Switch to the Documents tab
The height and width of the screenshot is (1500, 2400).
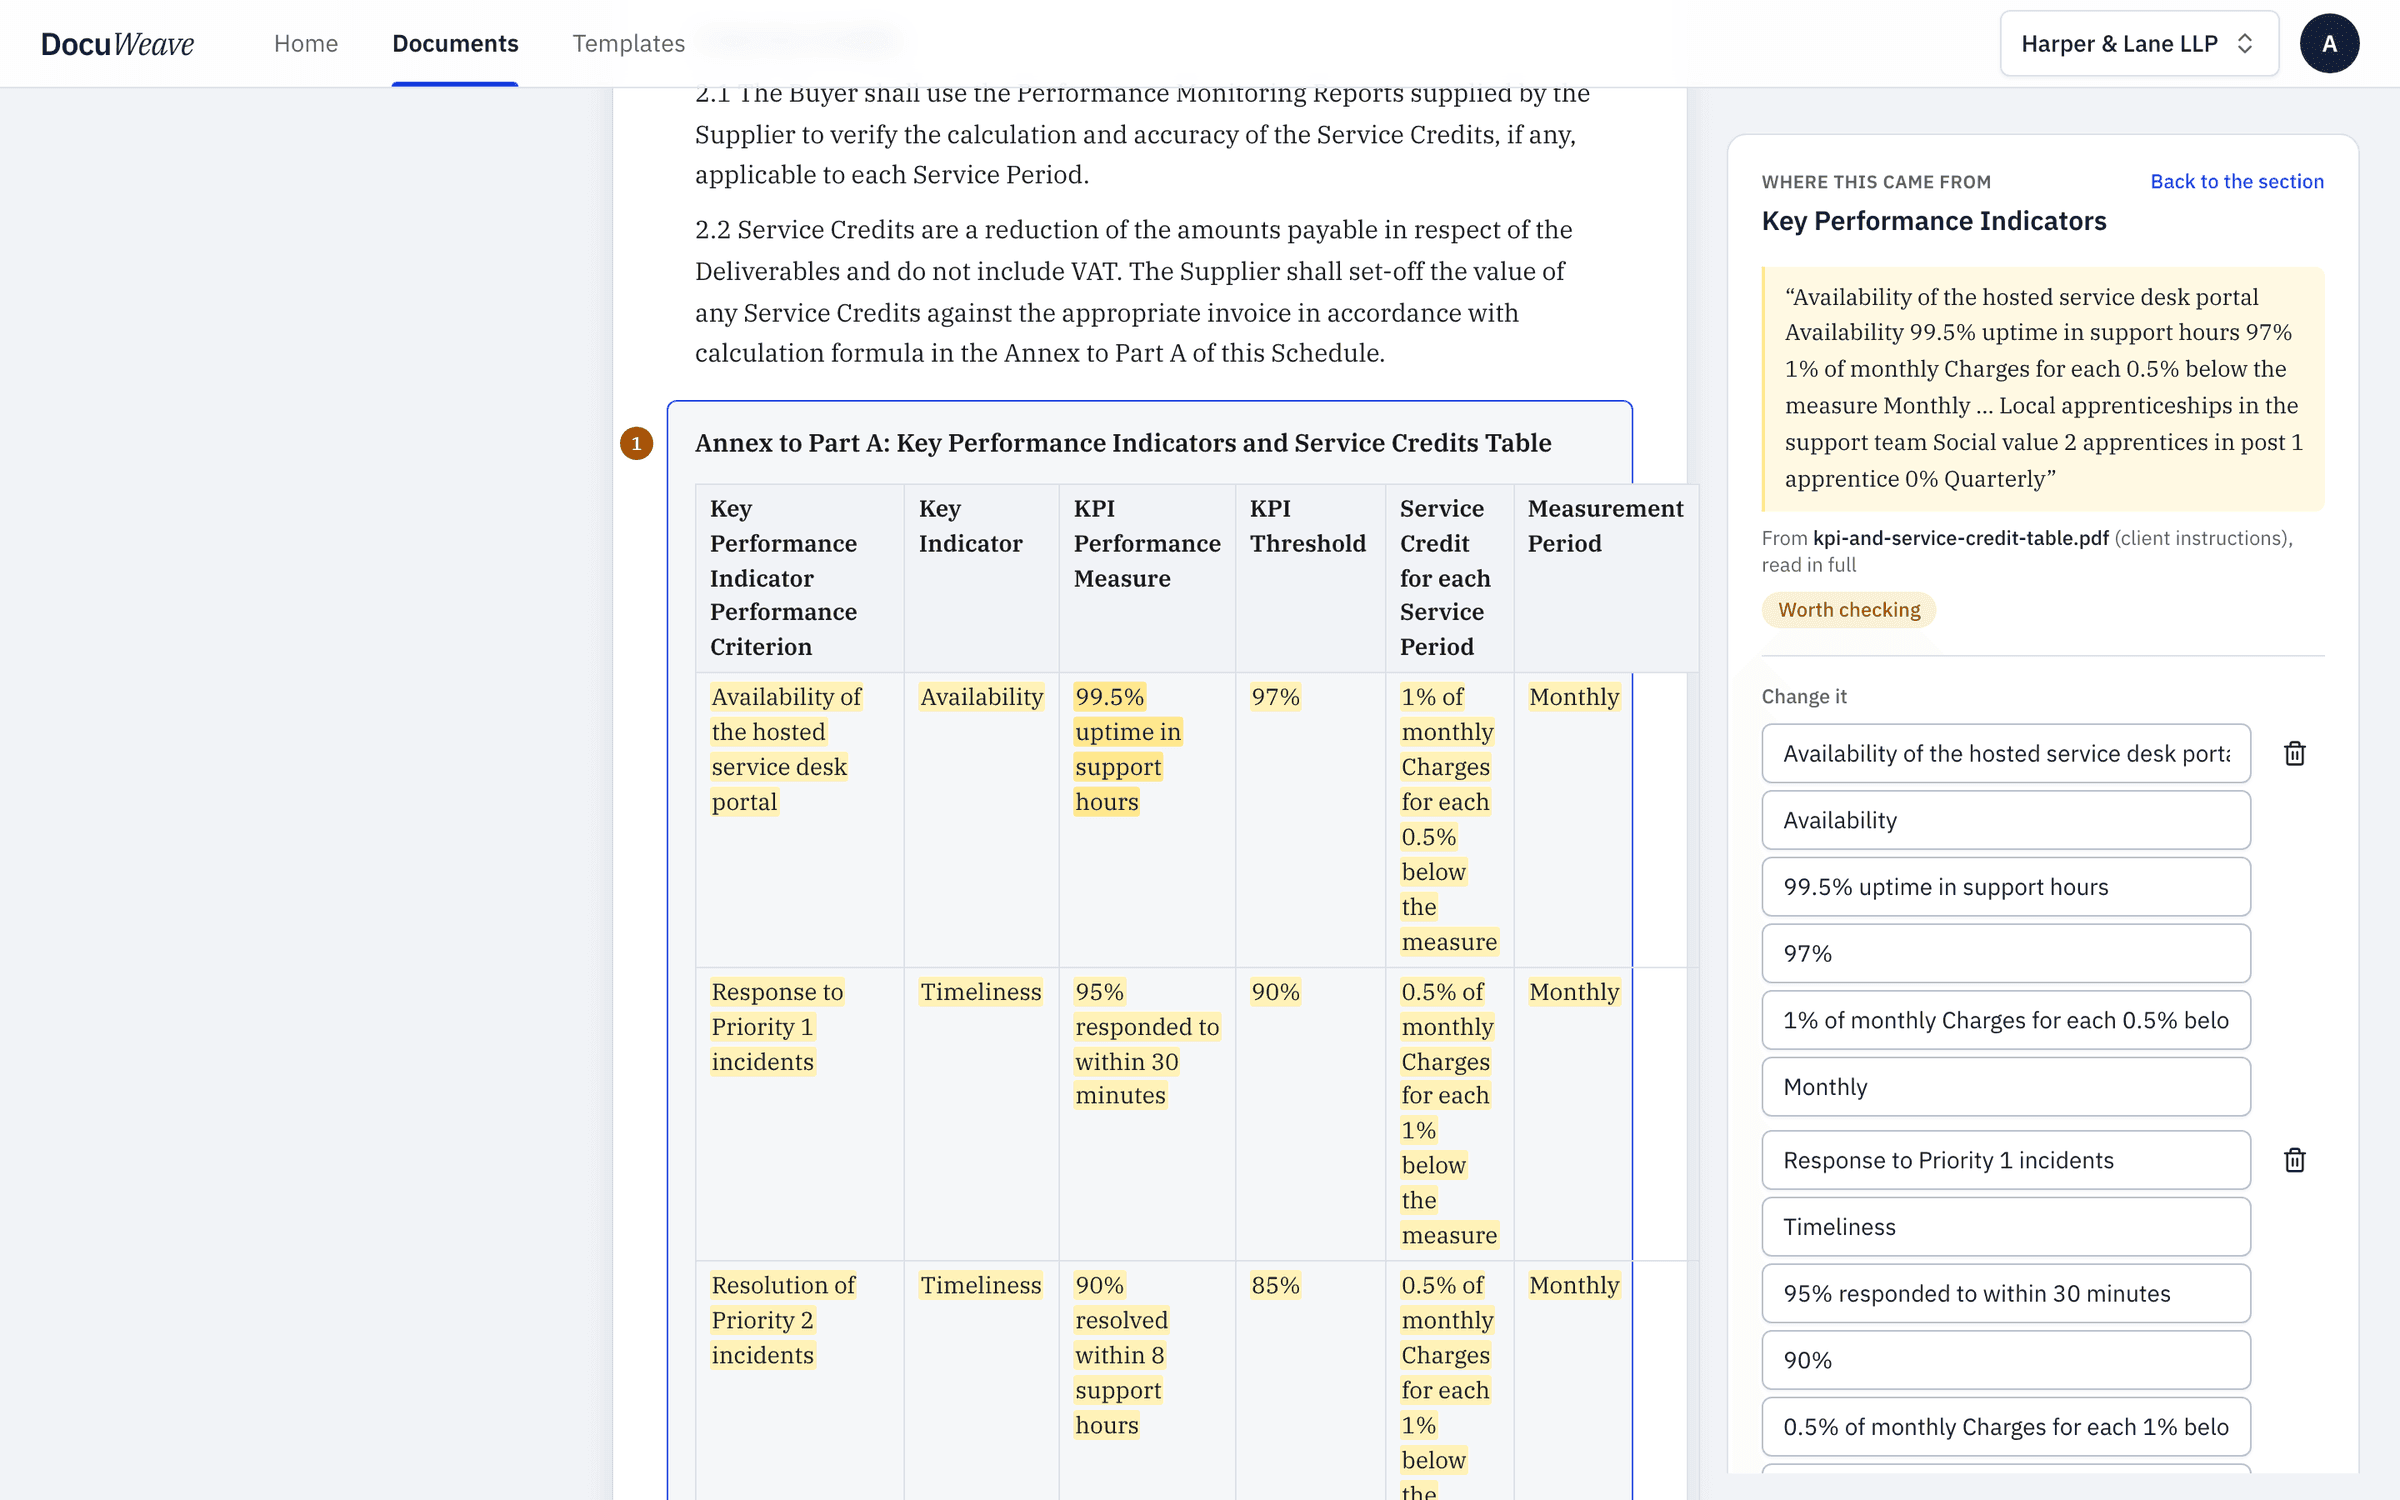click(x=455, y=43)
